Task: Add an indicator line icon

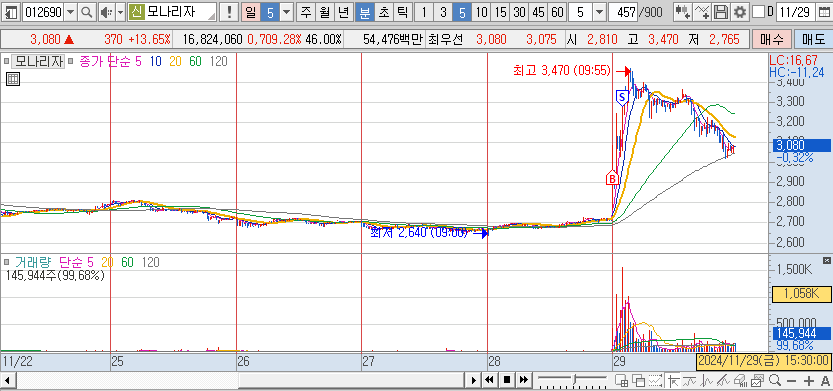Action: click(x=702, y=12)
